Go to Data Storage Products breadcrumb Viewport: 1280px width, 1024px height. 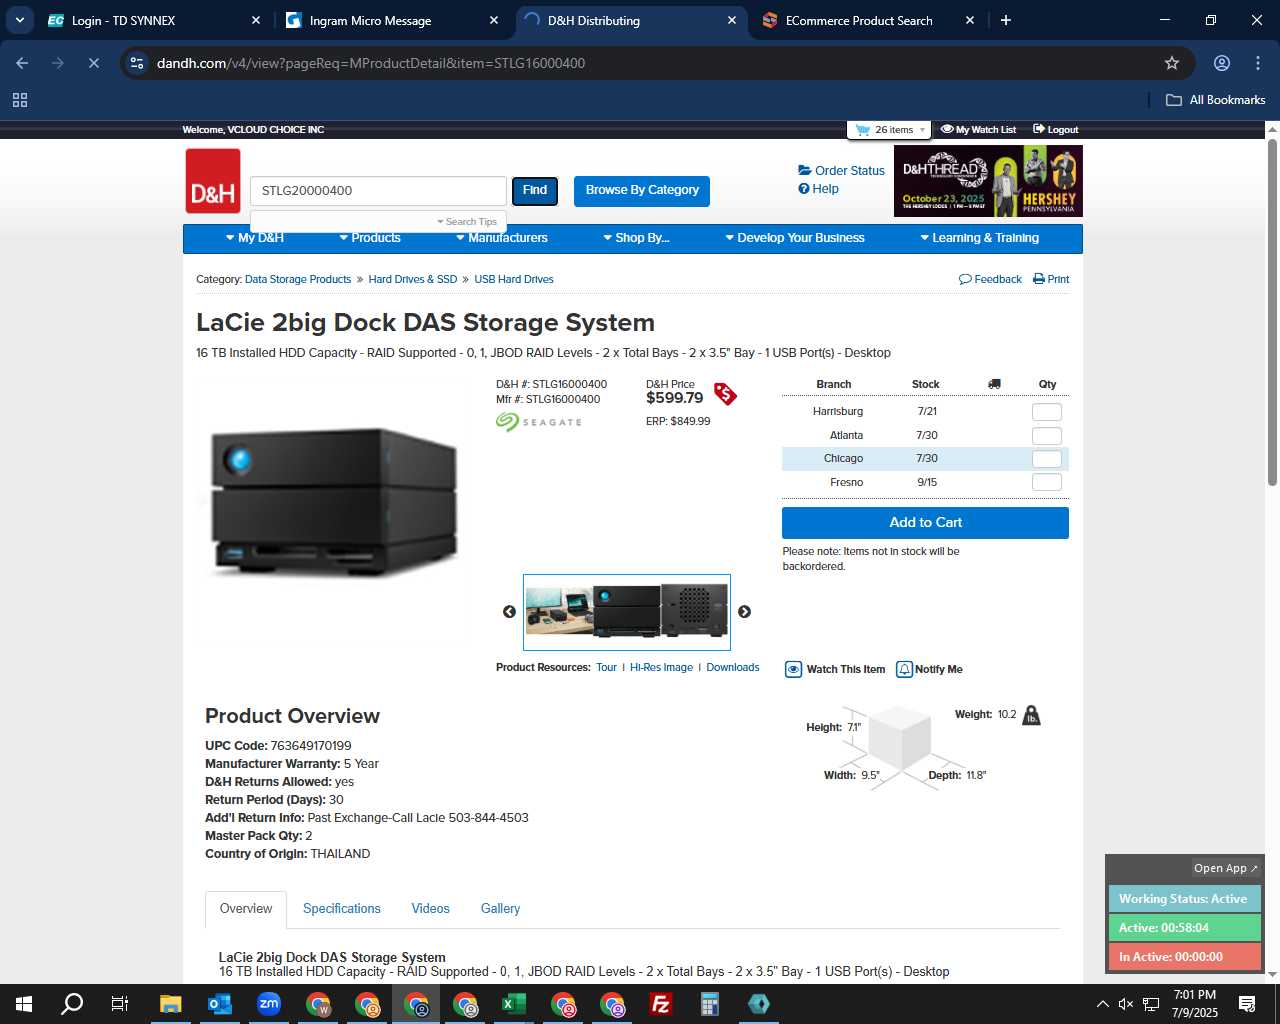298,280
